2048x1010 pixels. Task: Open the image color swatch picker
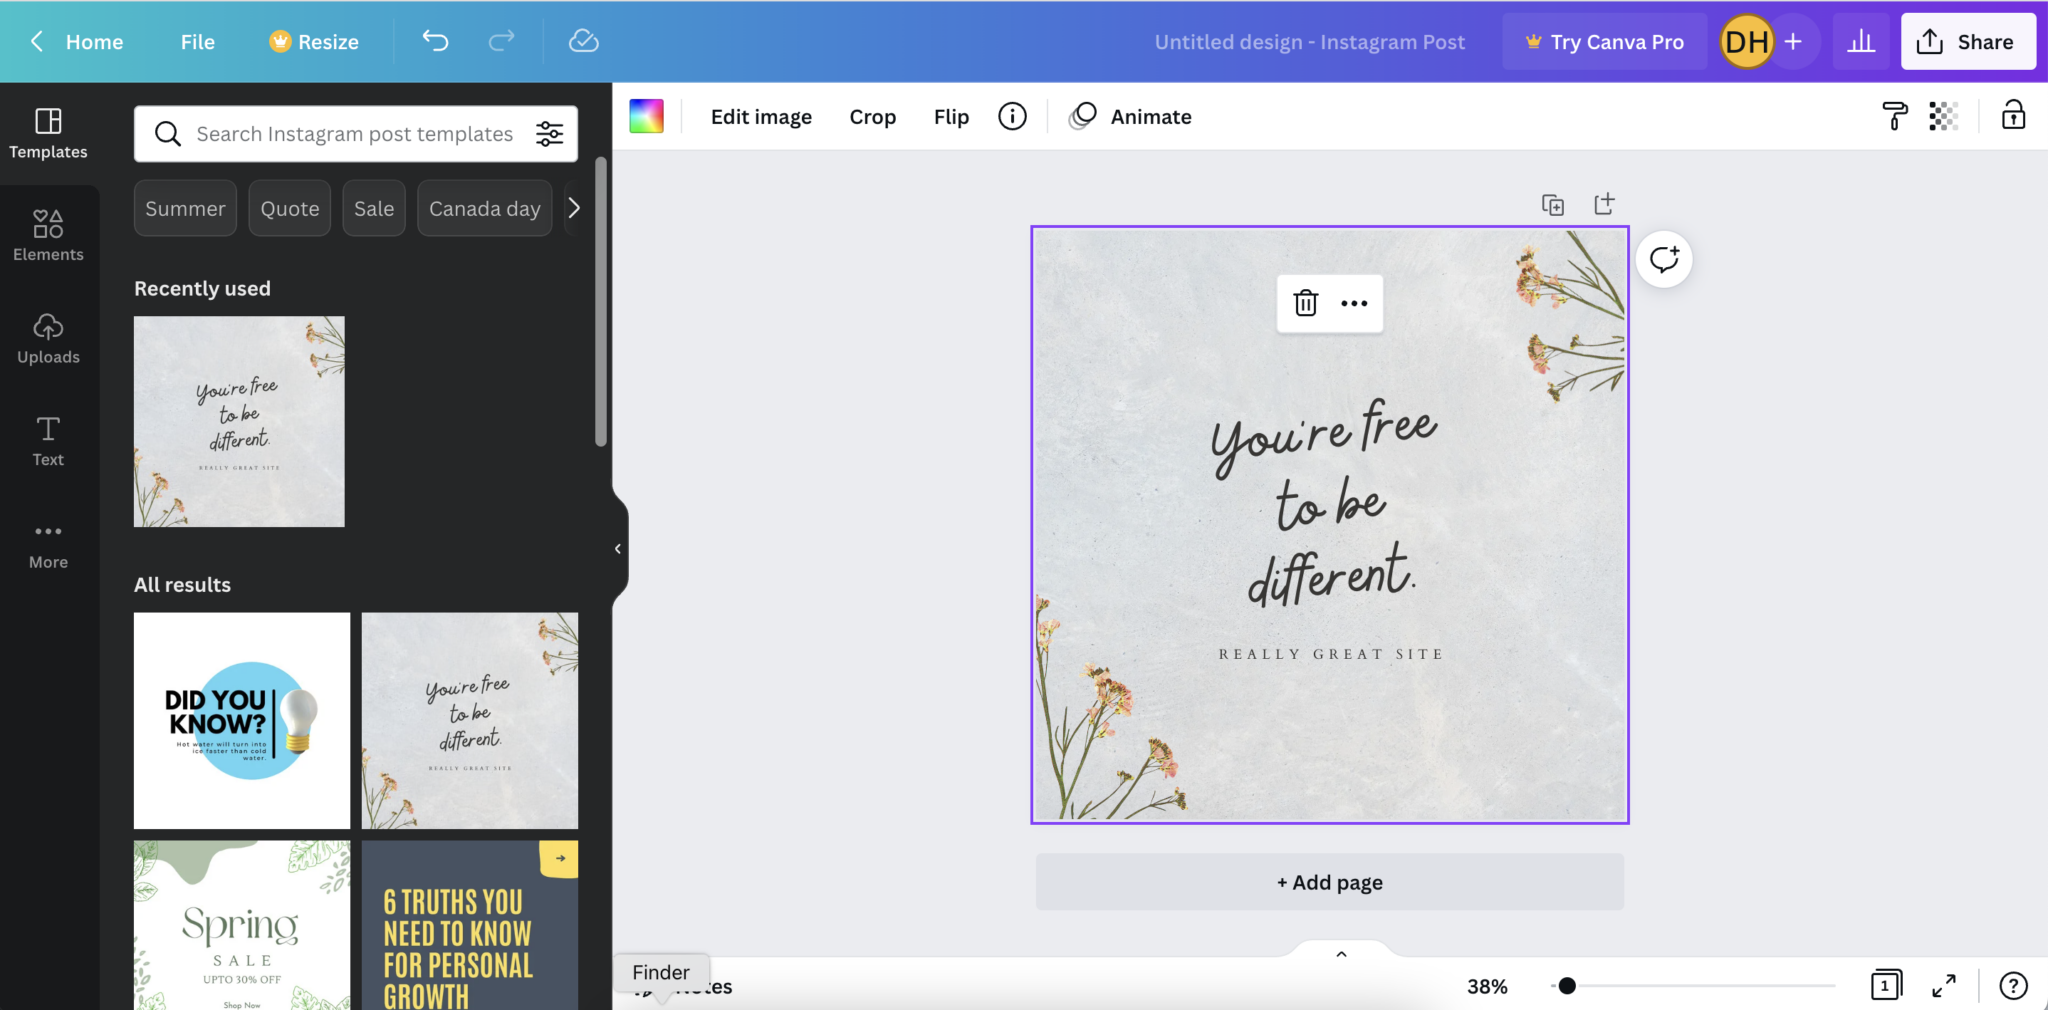[646, 116]
